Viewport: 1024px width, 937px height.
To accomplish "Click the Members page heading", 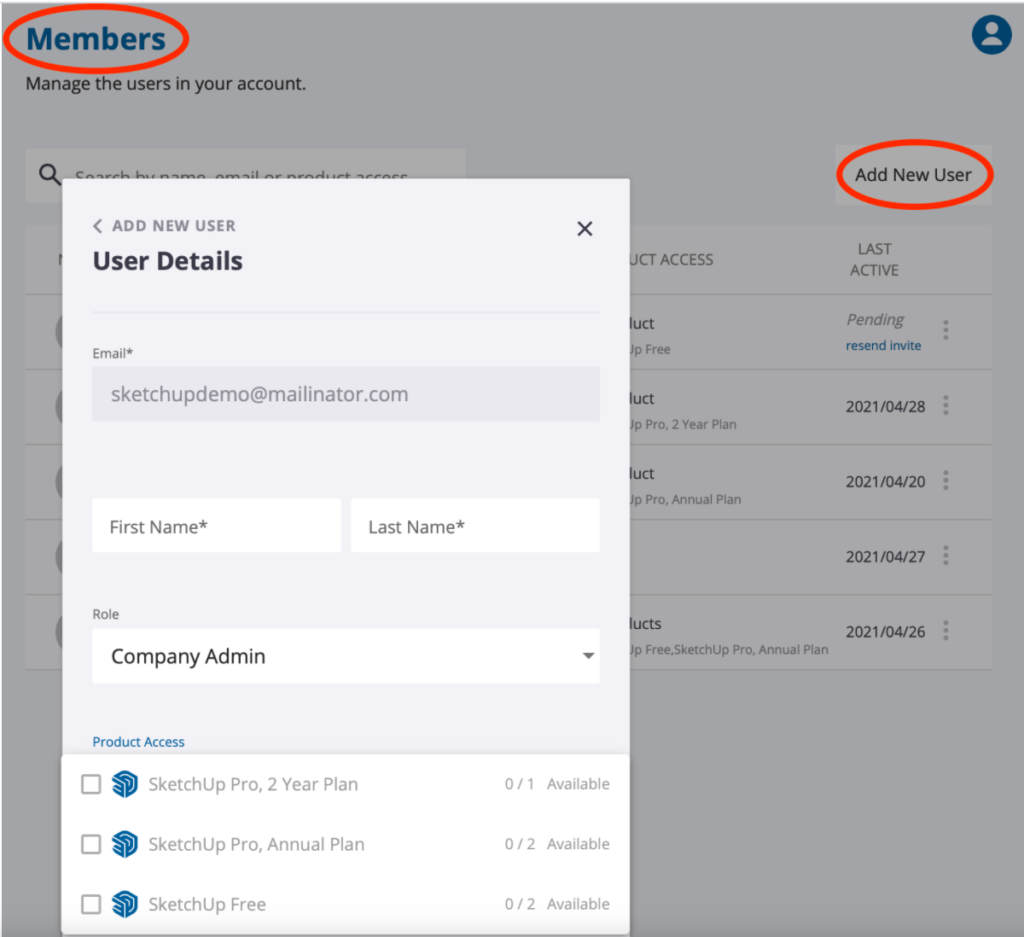I will click(x=96, y=39).
